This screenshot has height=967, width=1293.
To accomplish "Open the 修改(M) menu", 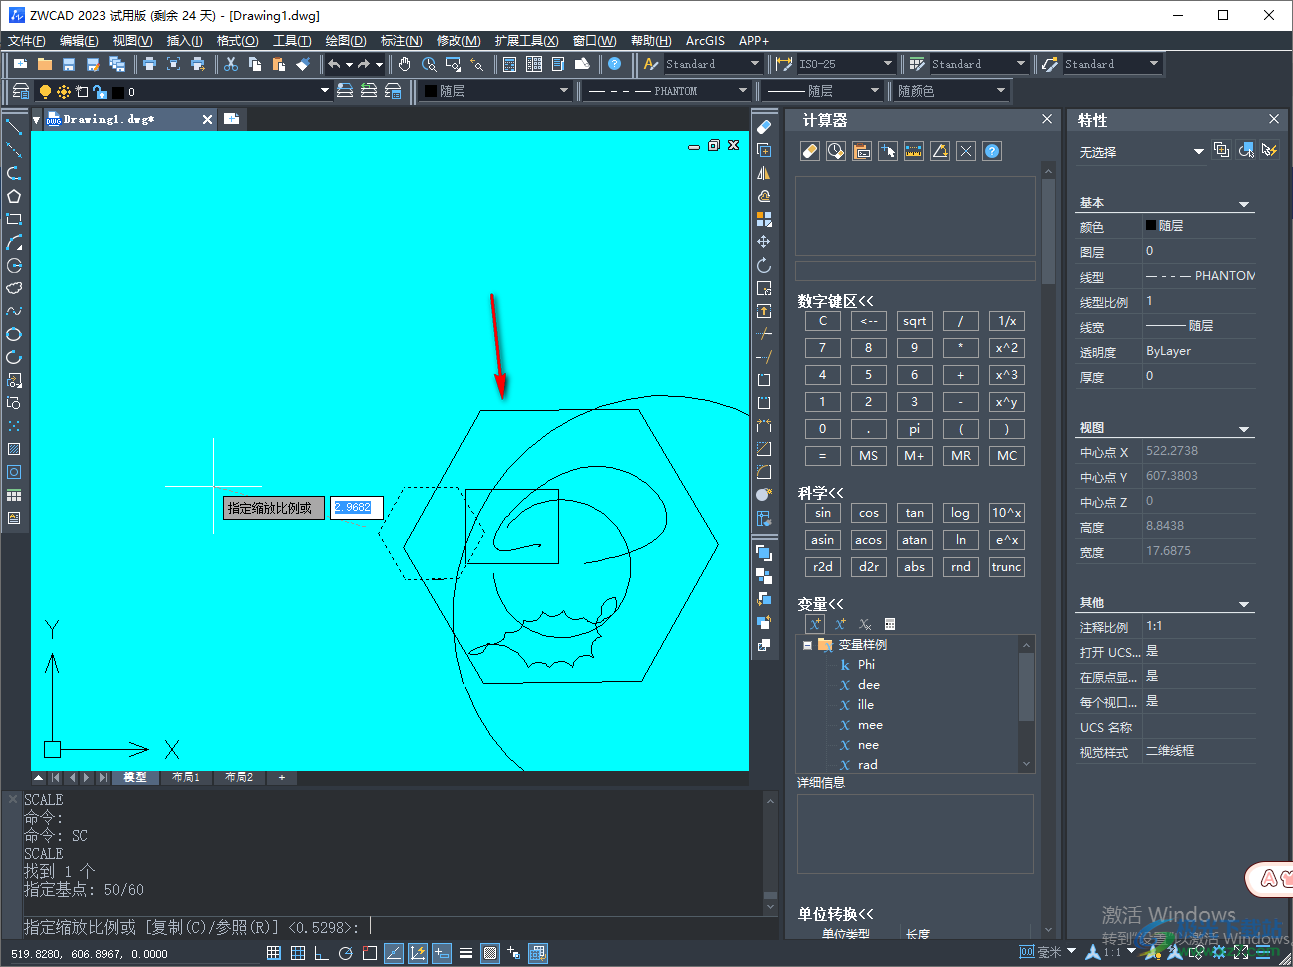I will pos(459,40).
